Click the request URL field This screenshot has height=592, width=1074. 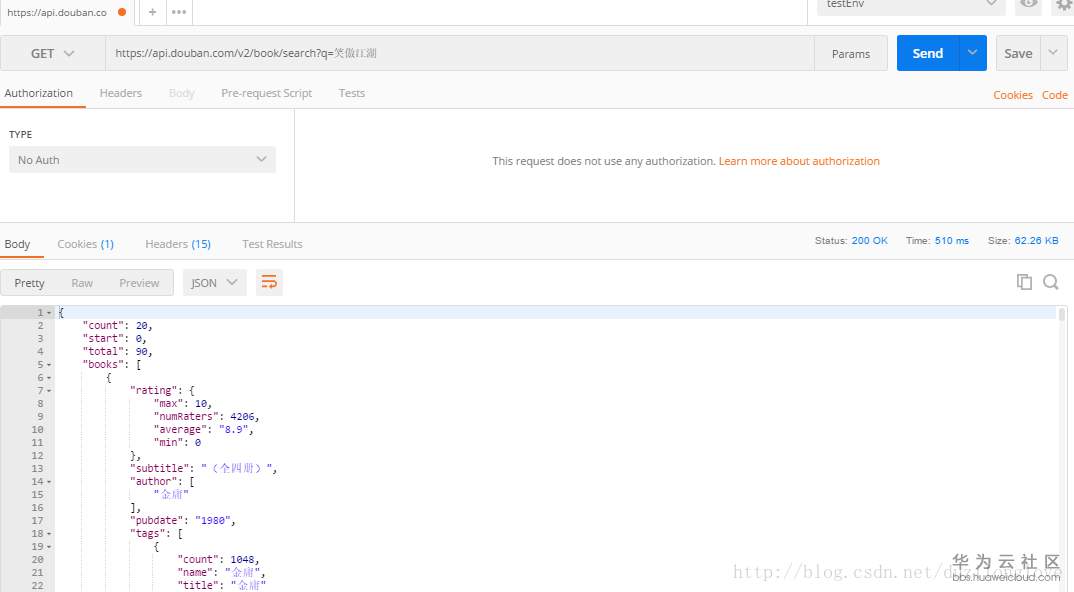point(460,53)
